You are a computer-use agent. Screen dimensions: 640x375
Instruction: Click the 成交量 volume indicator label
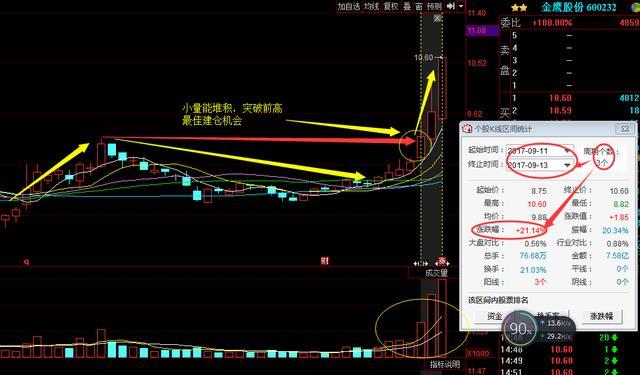click(436, 273)
